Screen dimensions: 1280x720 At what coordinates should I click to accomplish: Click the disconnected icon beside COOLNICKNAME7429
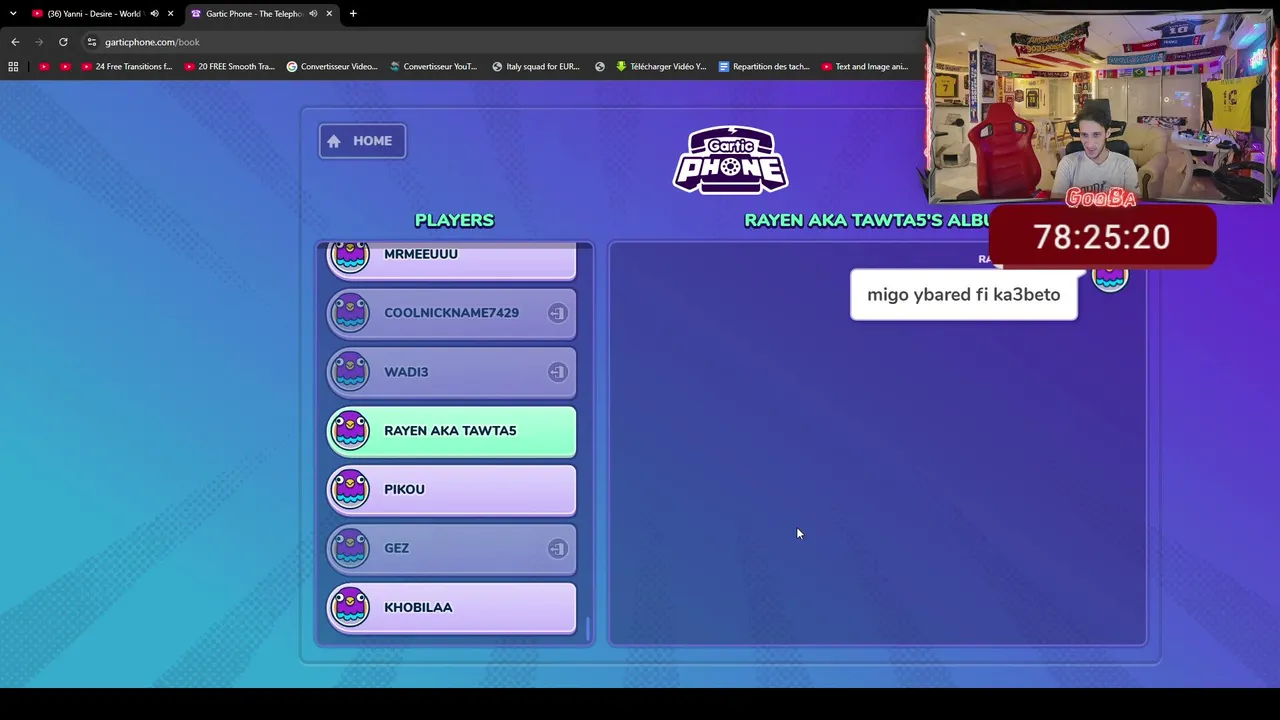pos(557,313)
